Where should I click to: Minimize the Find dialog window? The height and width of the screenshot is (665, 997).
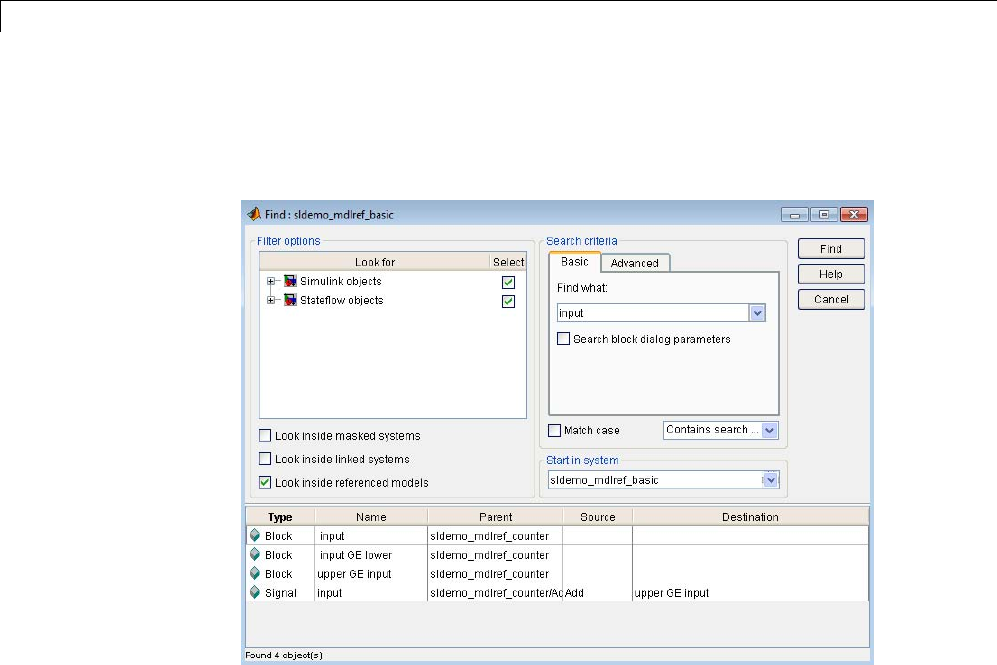pyautogui.click(x=795, y=215)
